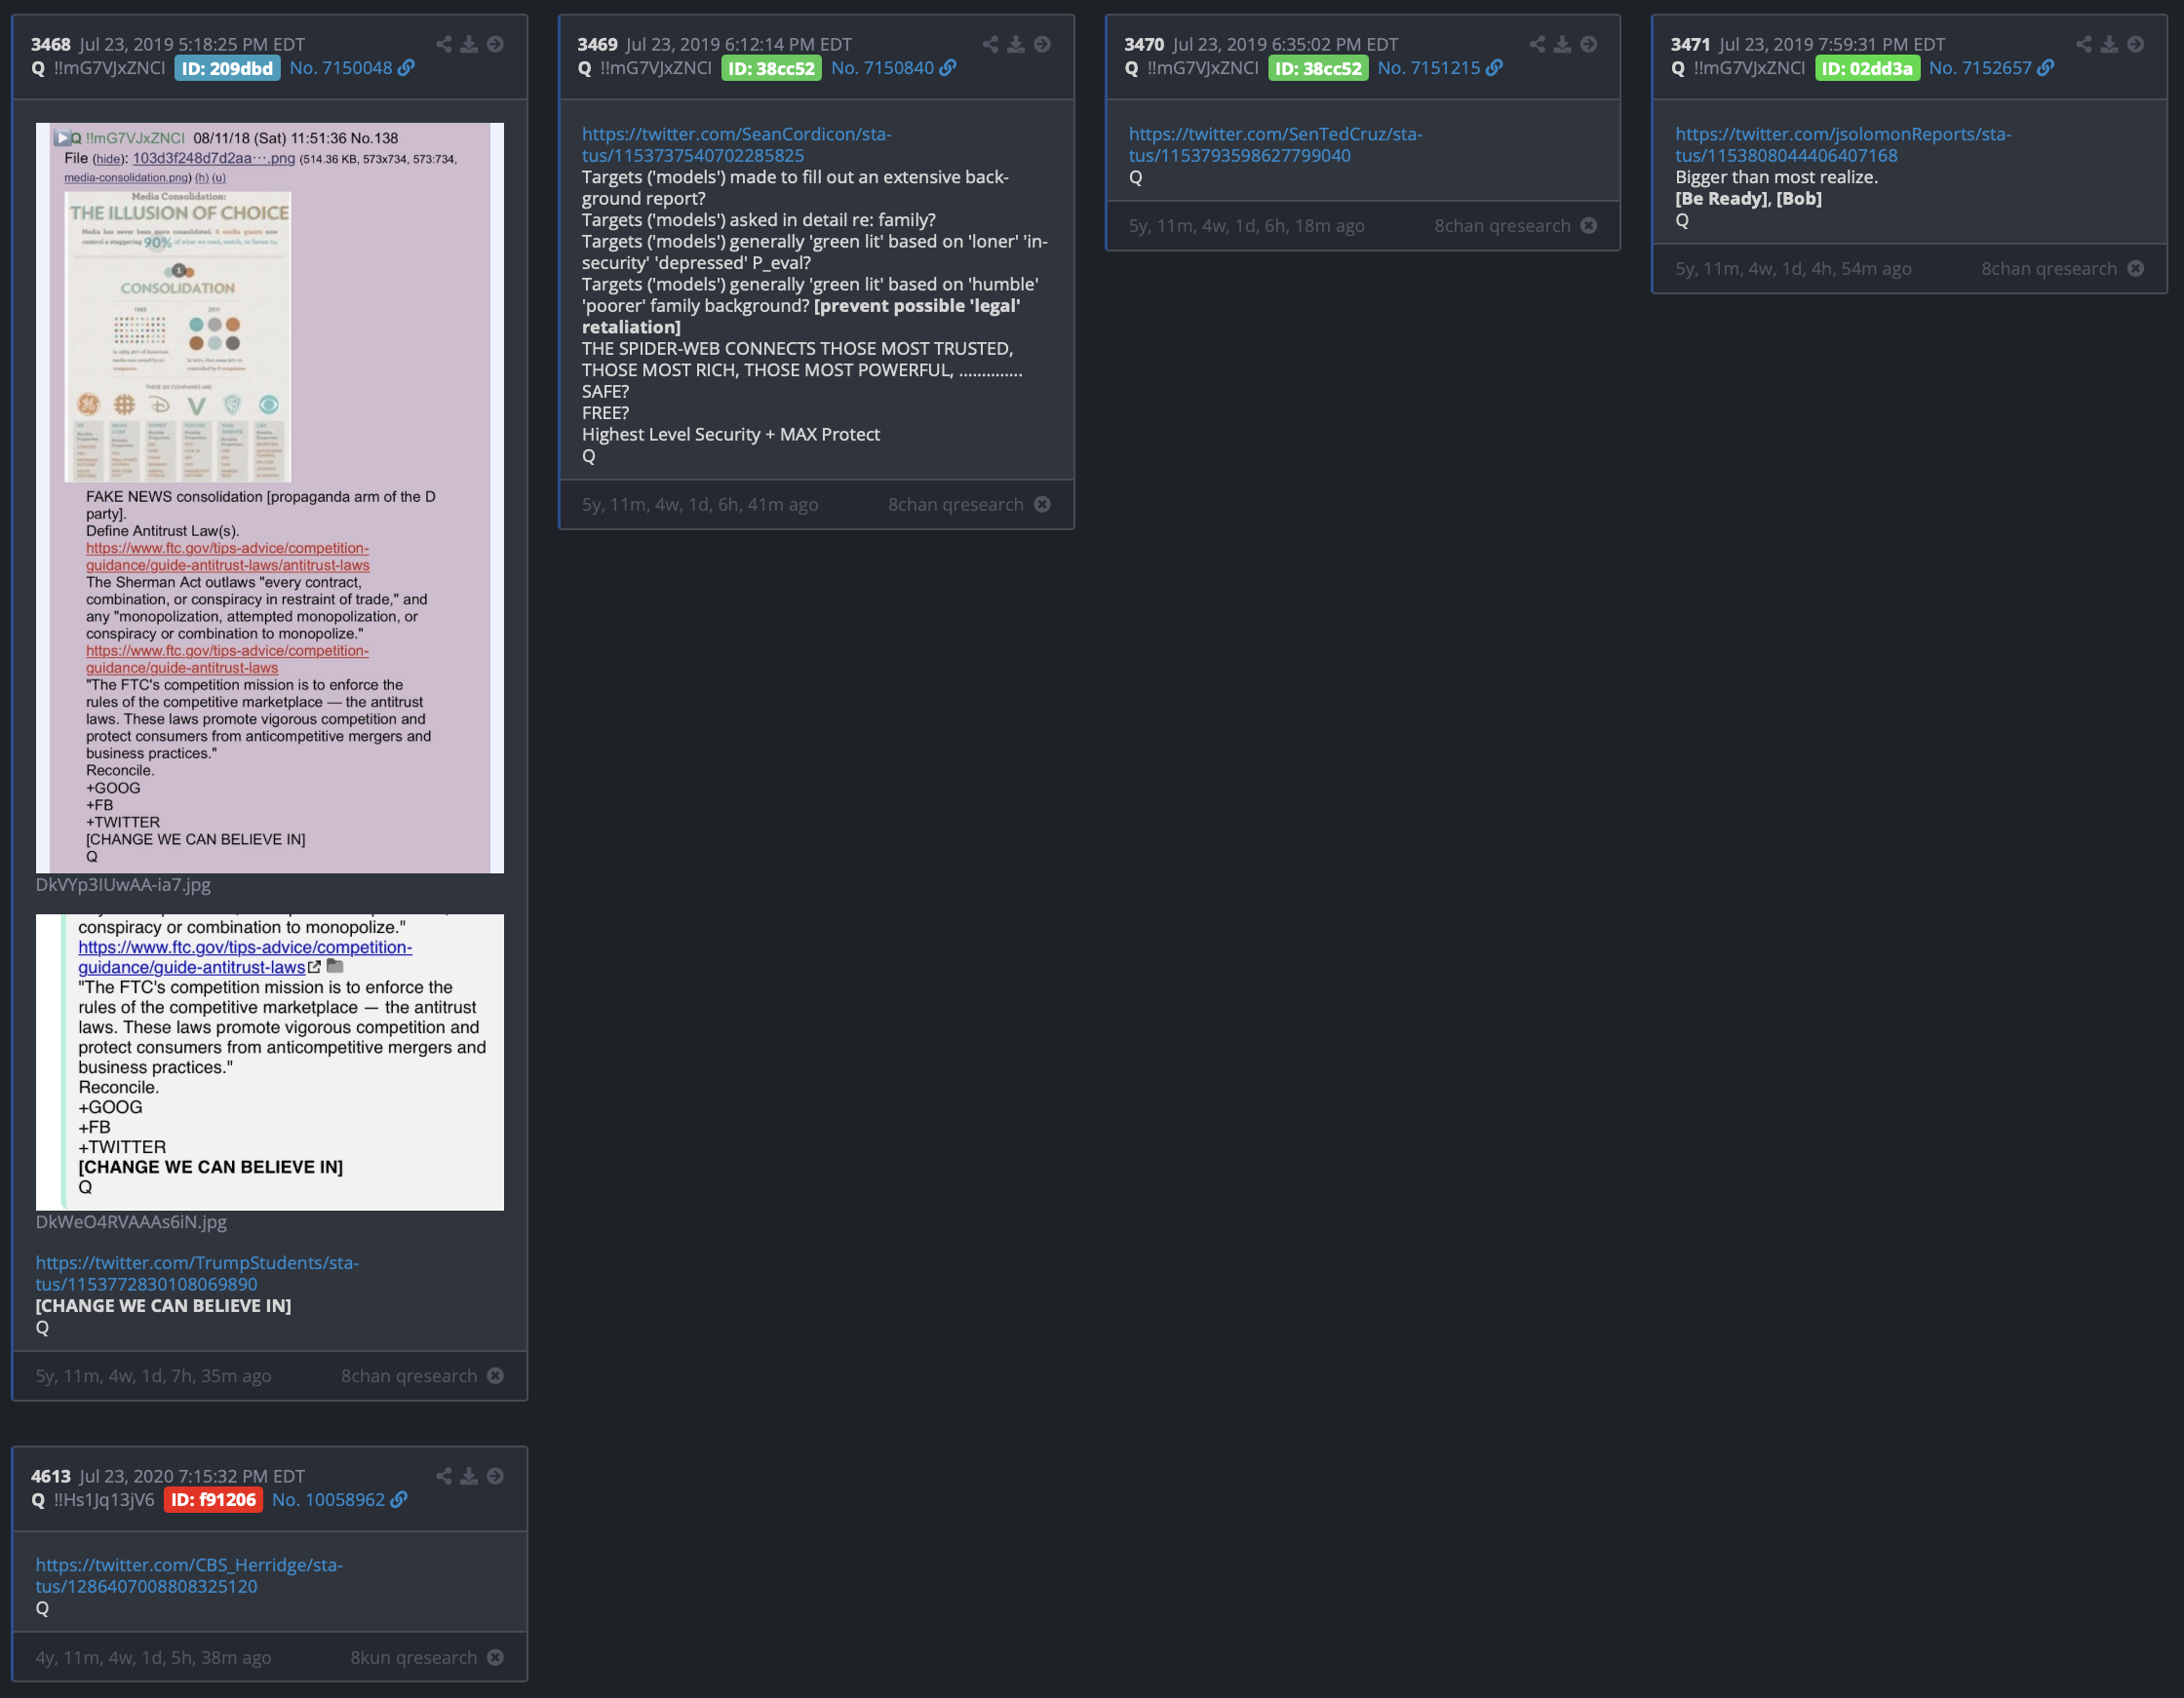Open post 3471 with arrow icon

(x=2135, y=44)
